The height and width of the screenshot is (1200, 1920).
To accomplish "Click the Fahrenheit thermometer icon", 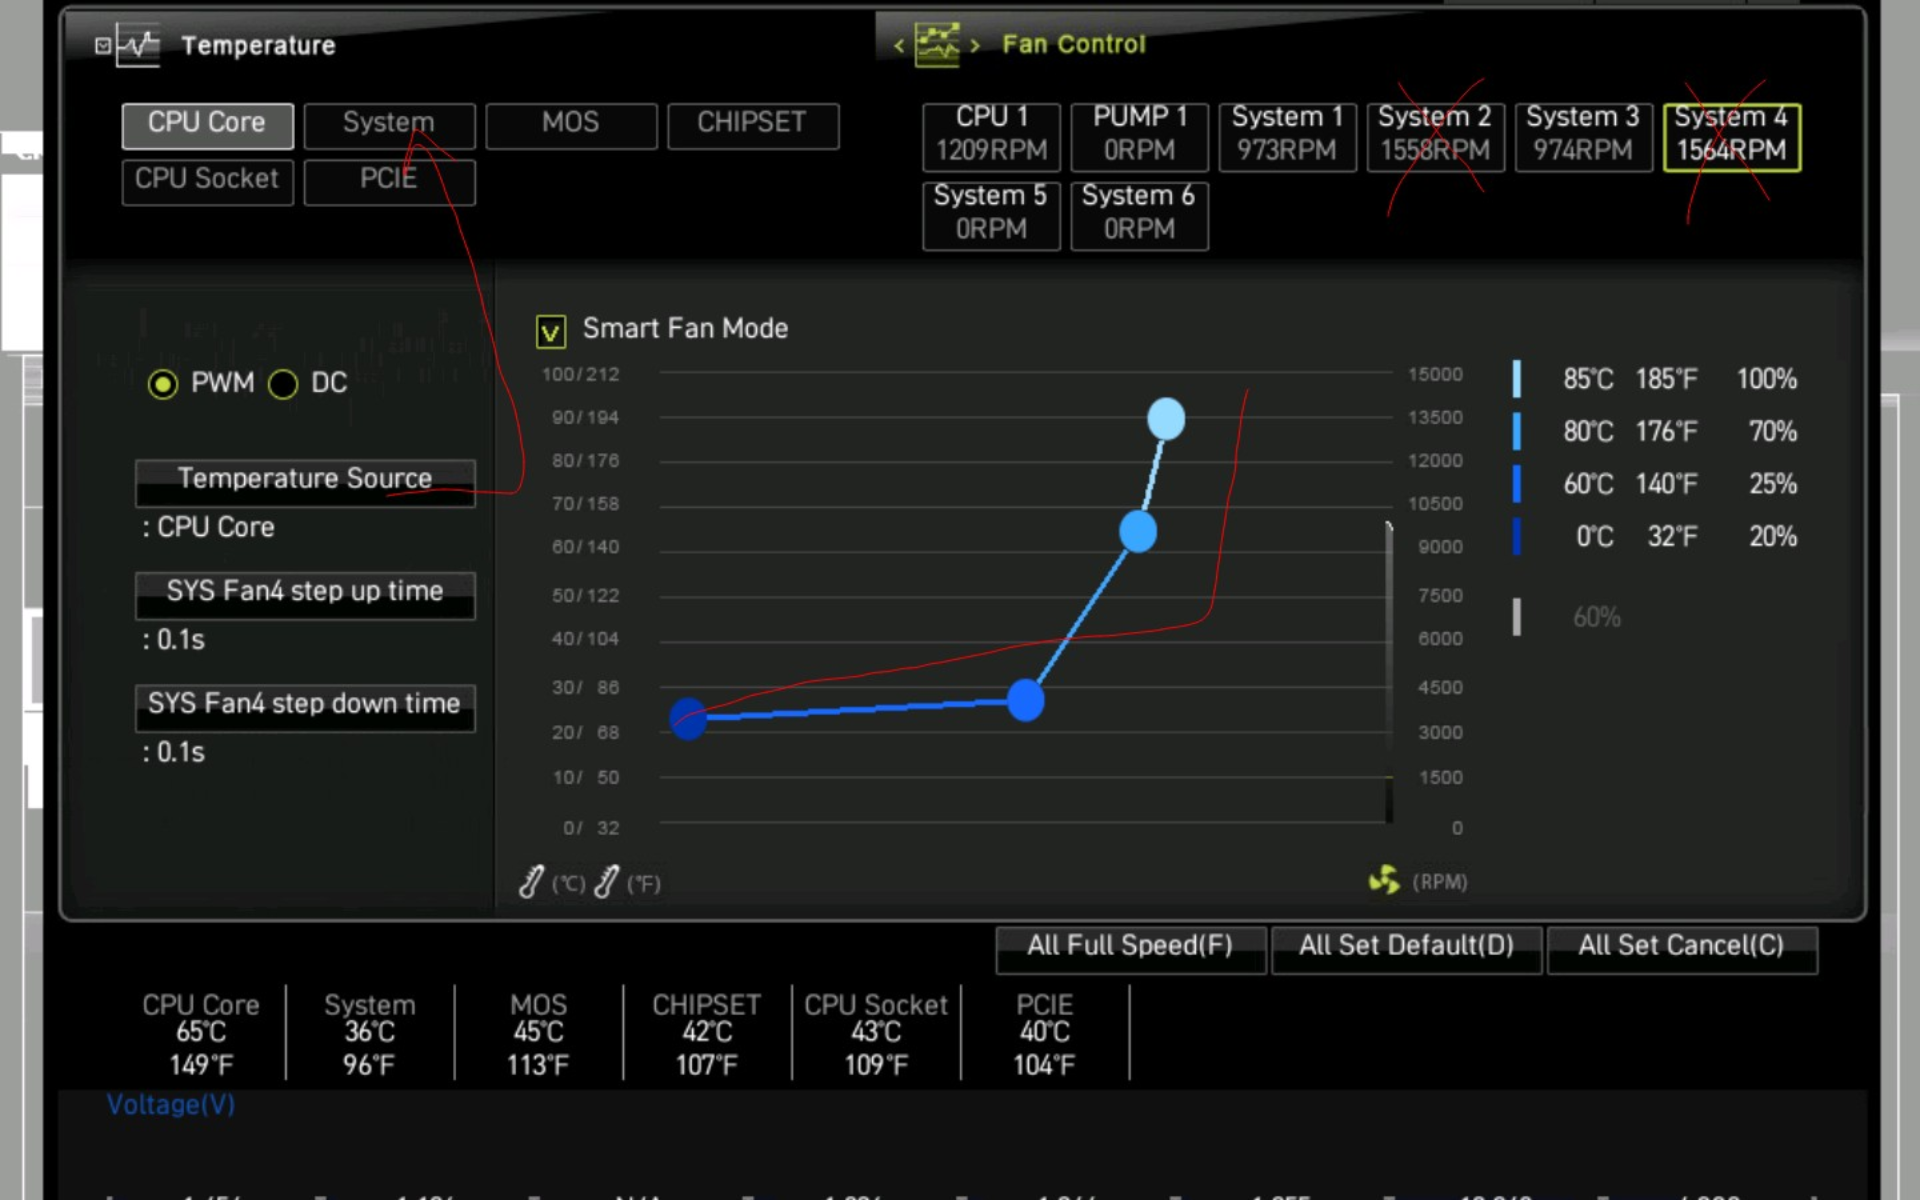I will tap(607, 882).
